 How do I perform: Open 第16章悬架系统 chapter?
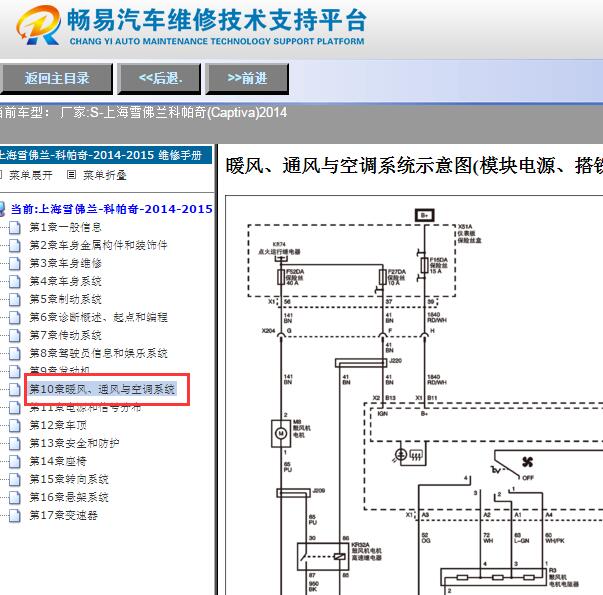[x=69, y=497]
